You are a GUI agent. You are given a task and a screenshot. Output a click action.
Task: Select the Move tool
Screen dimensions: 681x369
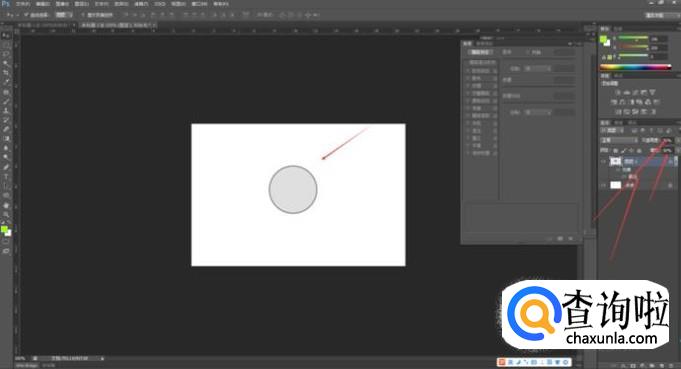[x=6, y=36]
